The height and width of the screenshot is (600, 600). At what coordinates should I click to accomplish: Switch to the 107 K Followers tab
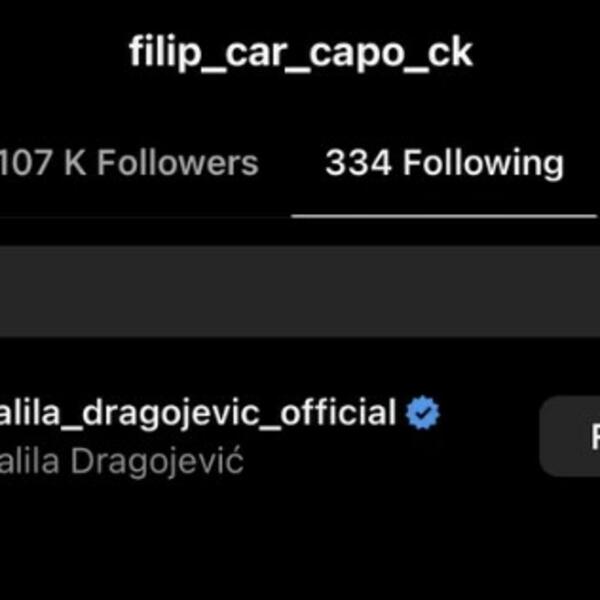click(x=129, y=163)
